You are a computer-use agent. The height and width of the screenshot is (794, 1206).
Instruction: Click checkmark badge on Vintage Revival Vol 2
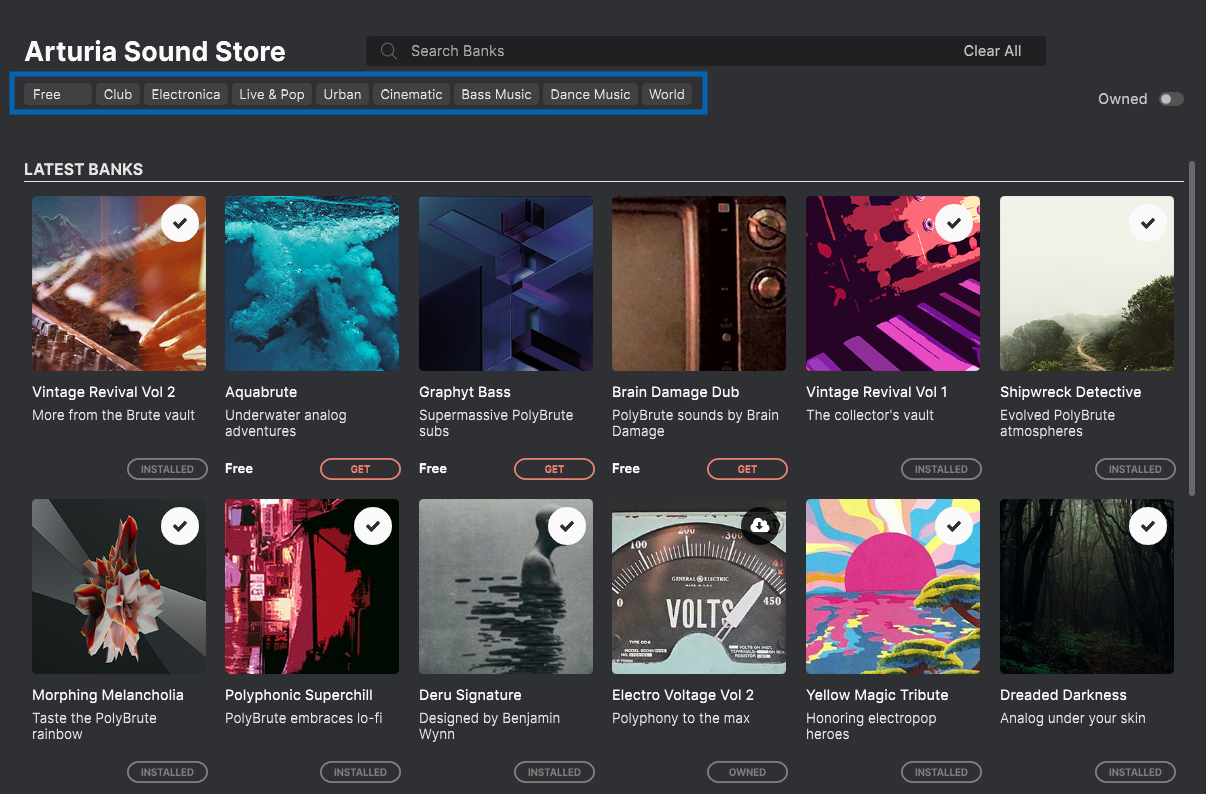click(x=180, y=223)
